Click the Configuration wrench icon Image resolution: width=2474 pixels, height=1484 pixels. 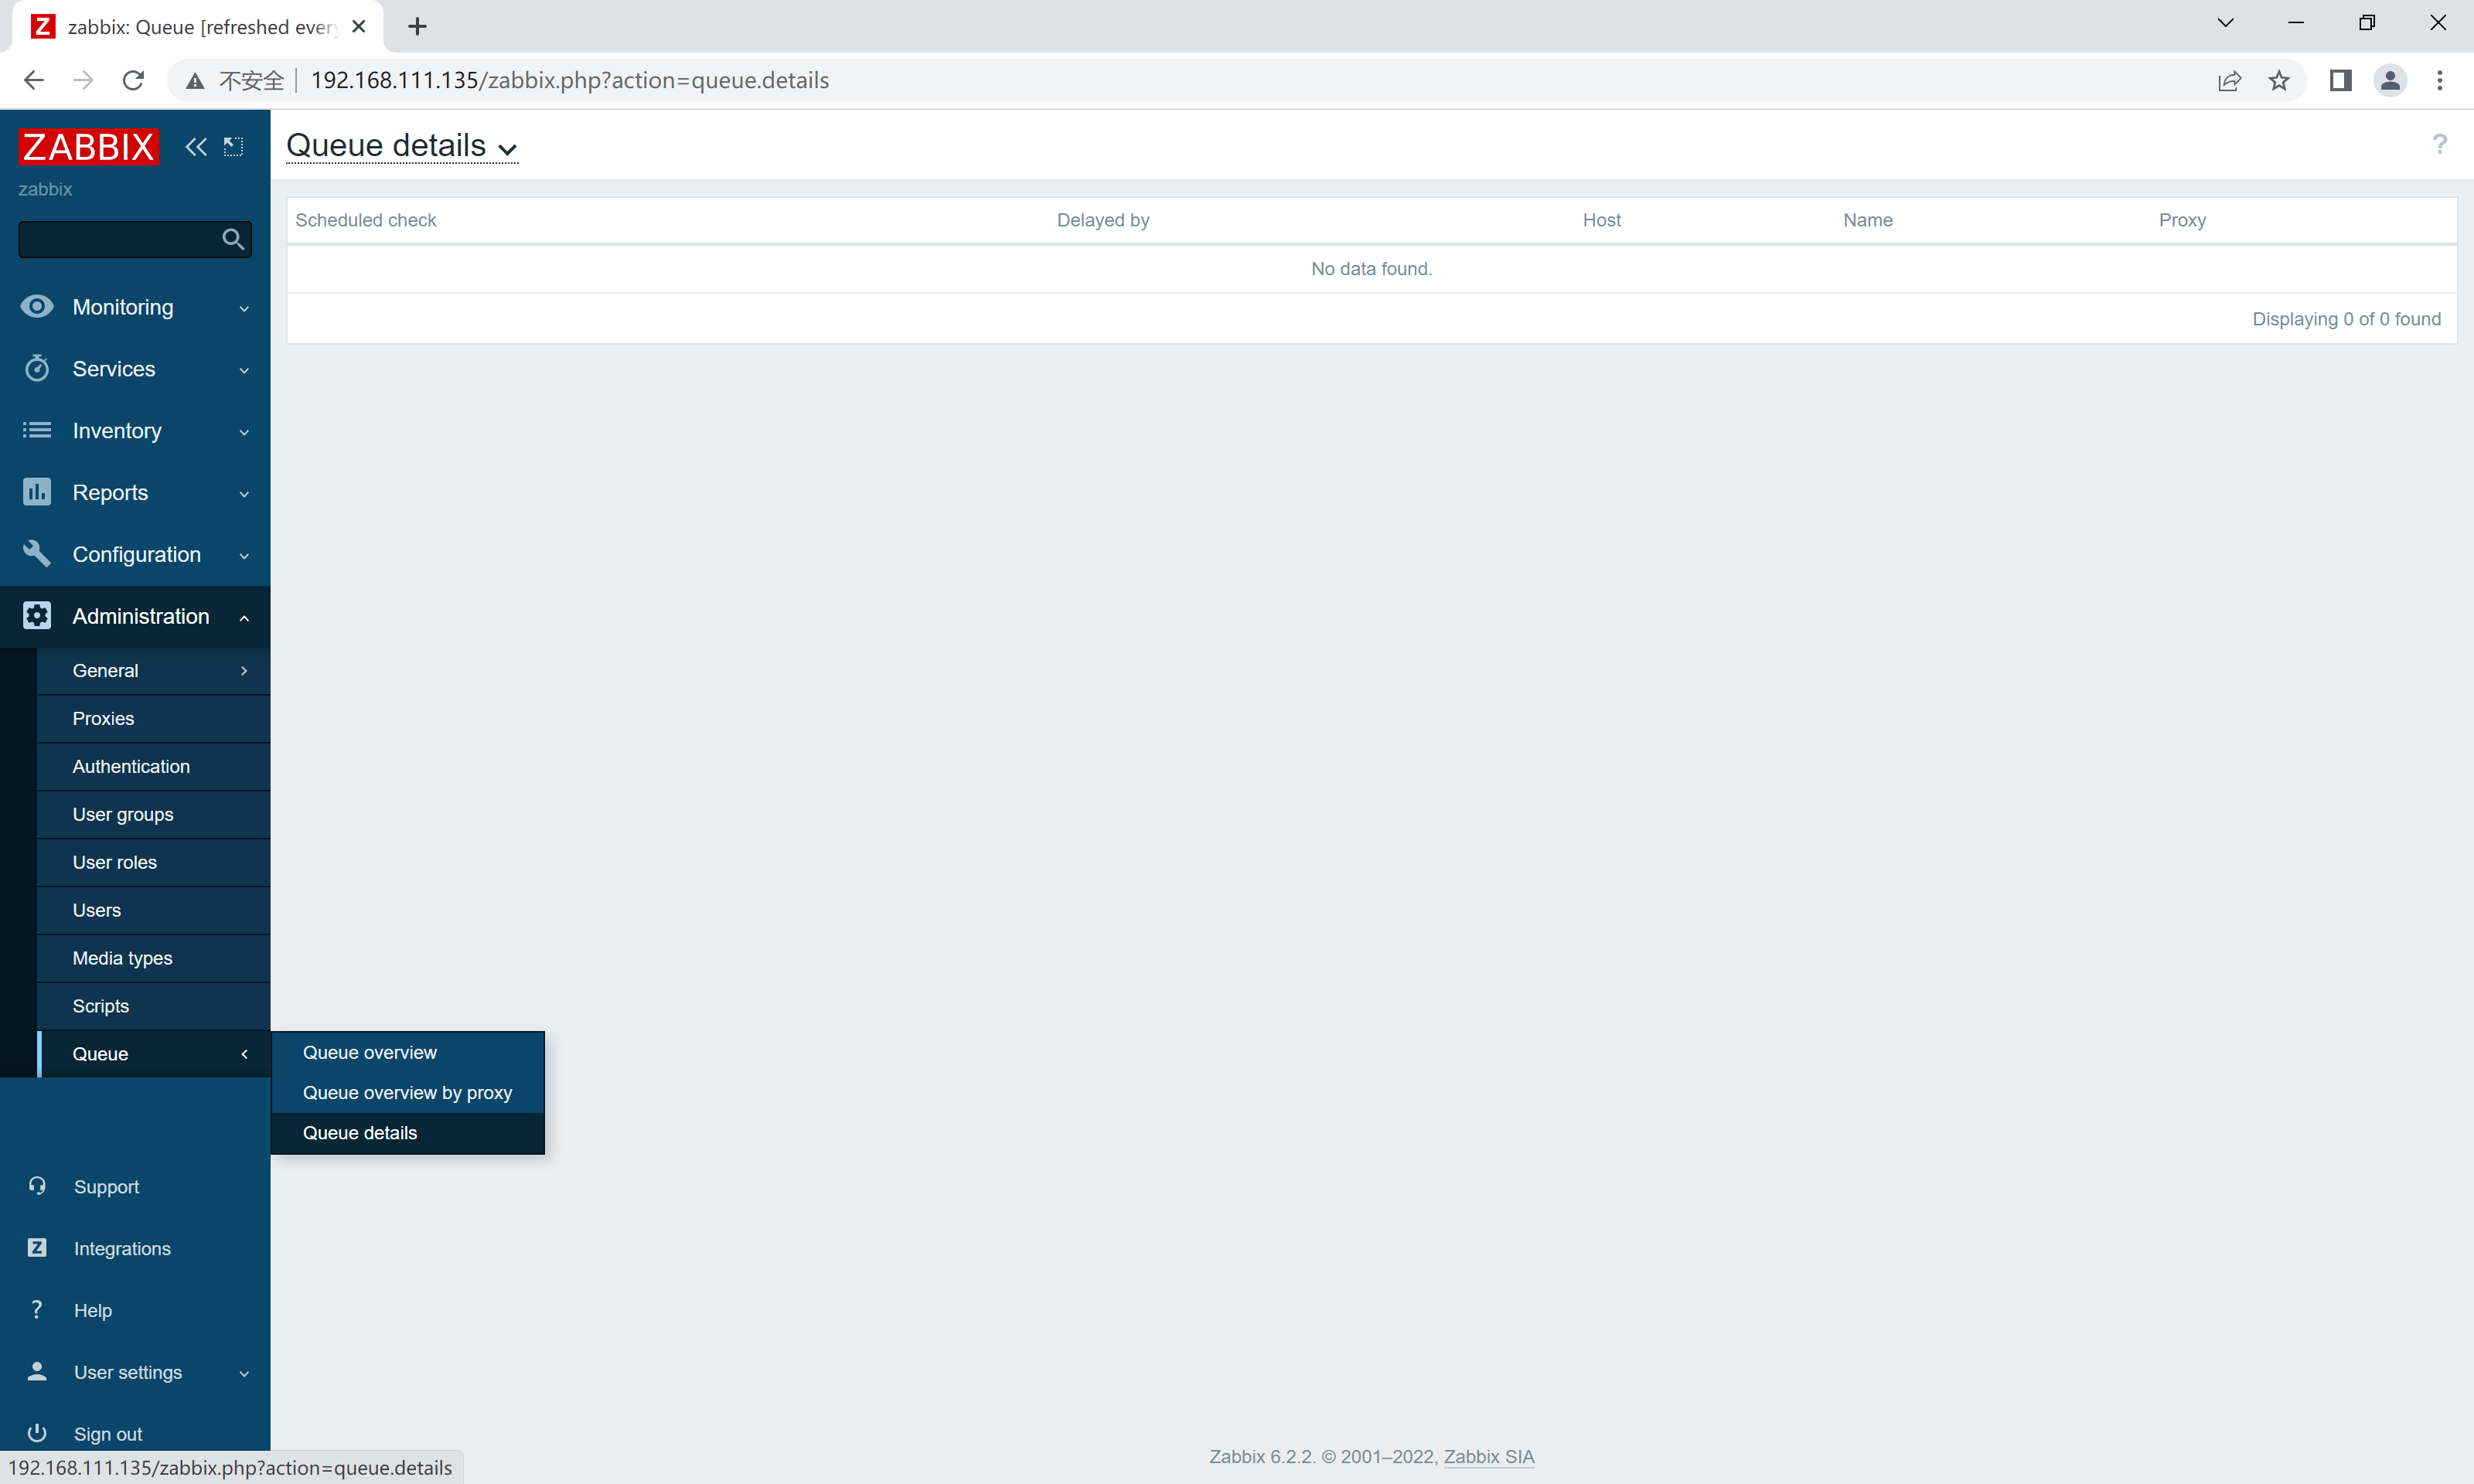[x=37, y=553]
